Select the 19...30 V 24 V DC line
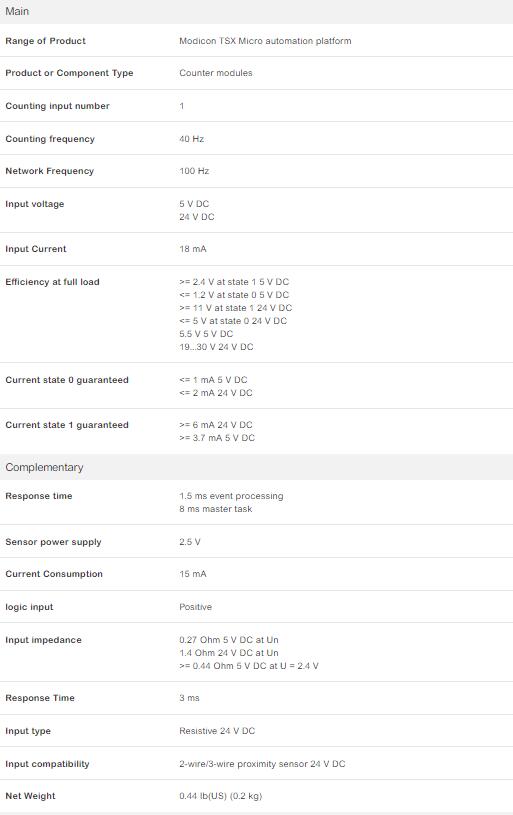 click(216, 347)
